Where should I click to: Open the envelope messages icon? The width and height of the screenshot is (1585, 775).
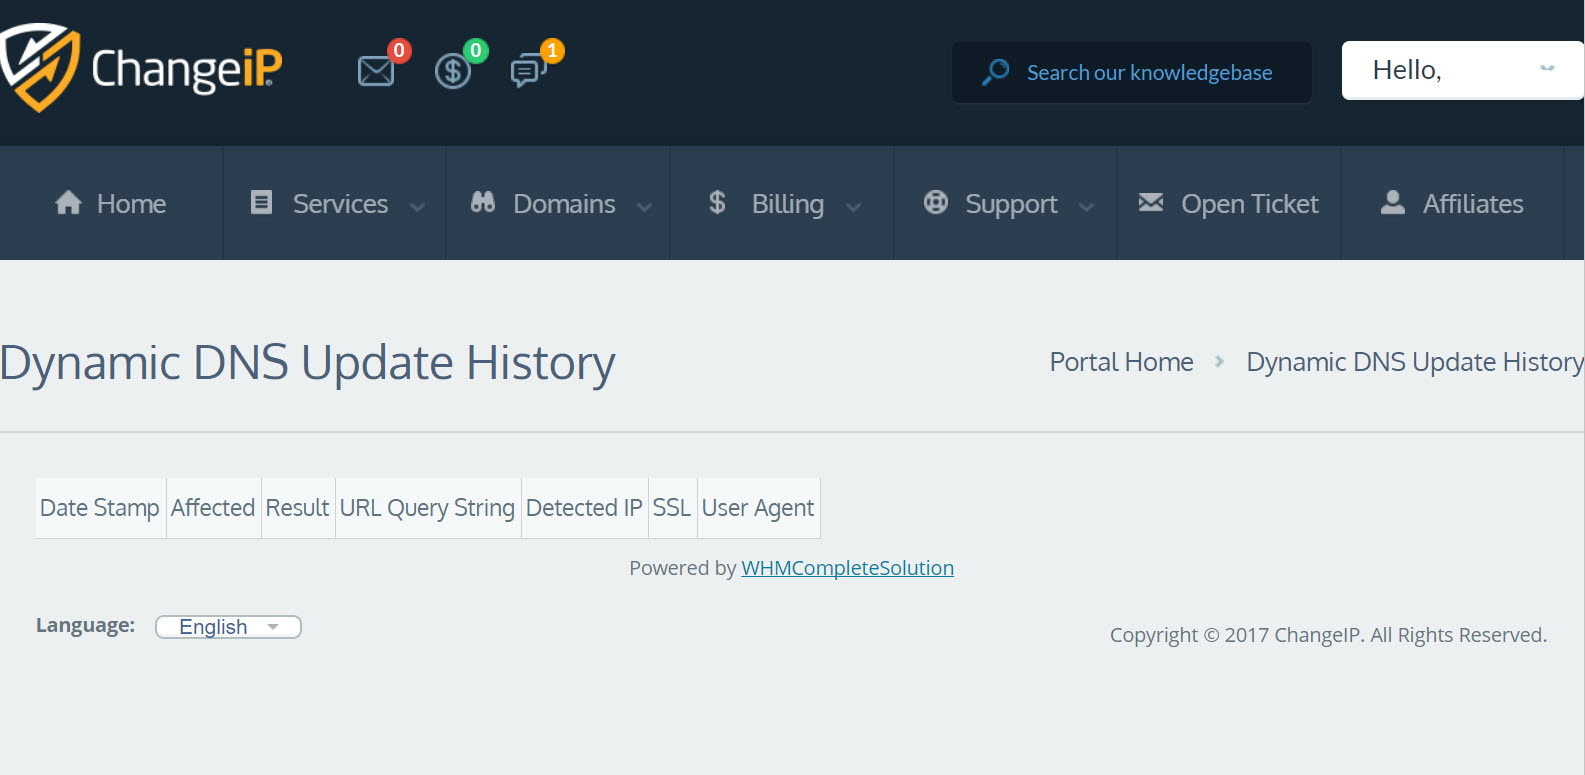click(x=376, y=71)
